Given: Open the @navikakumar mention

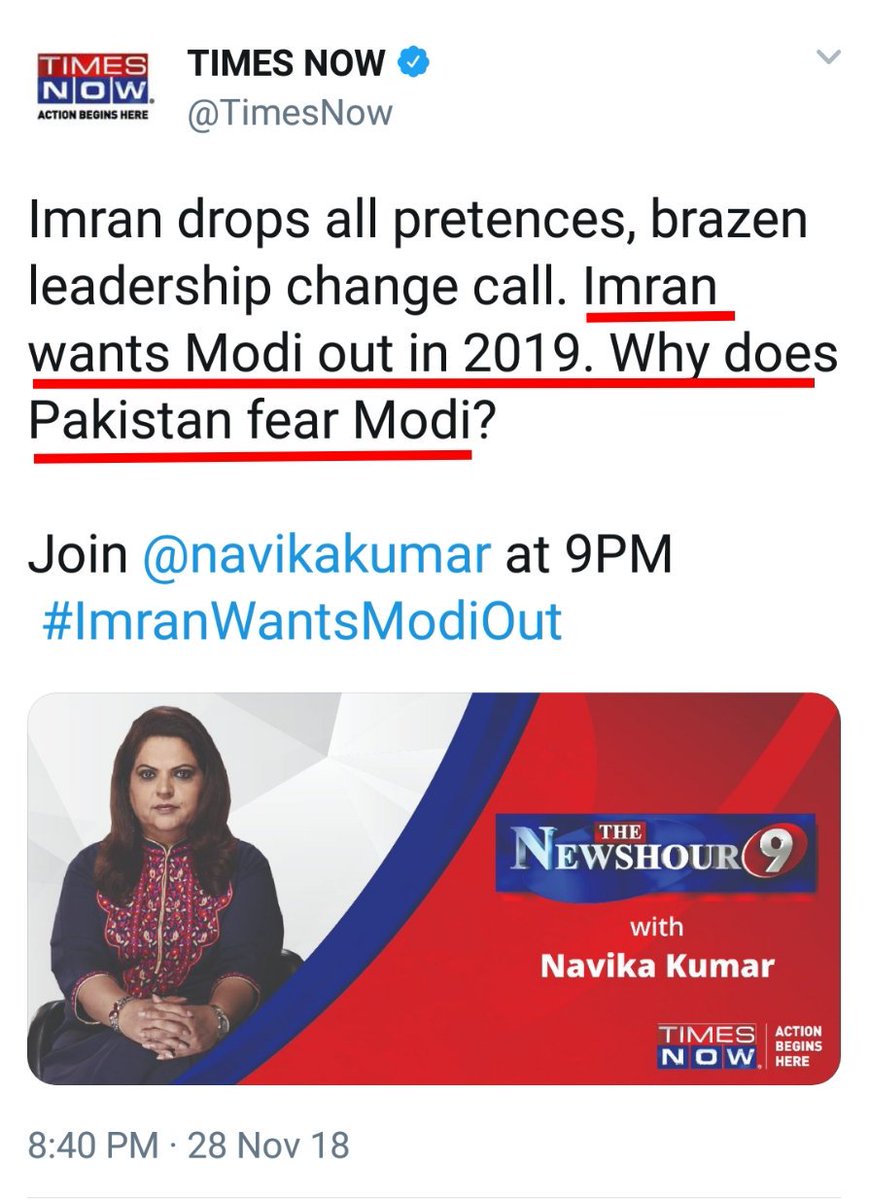Looking at the screenshot, I should pyautogui.click(x=317, y=557).
